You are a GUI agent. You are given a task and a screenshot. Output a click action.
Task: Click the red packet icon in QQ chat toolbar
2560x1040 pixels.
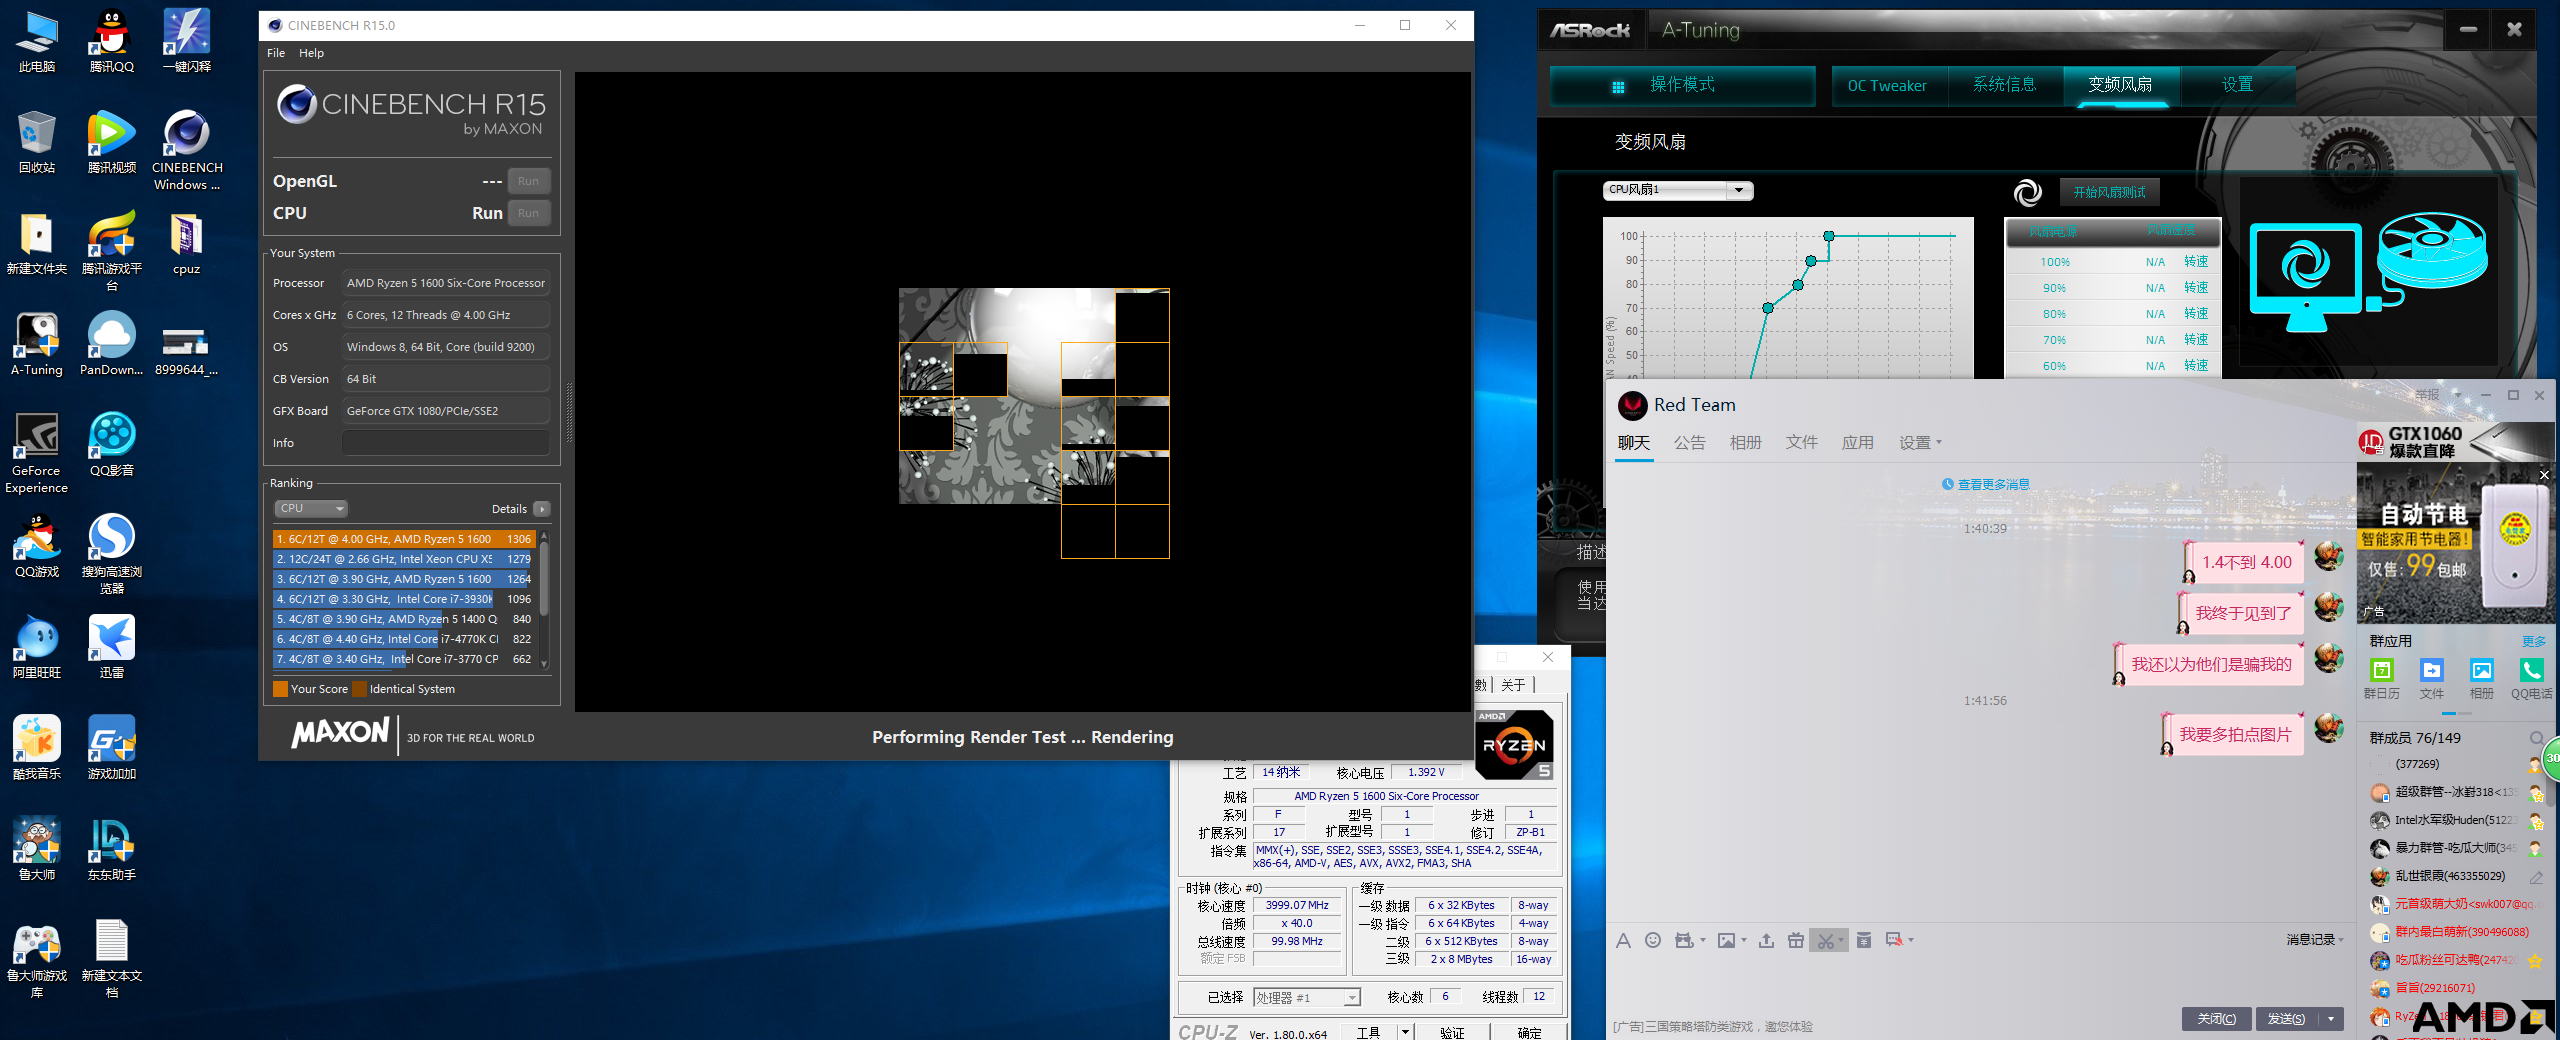(1864, 940)
